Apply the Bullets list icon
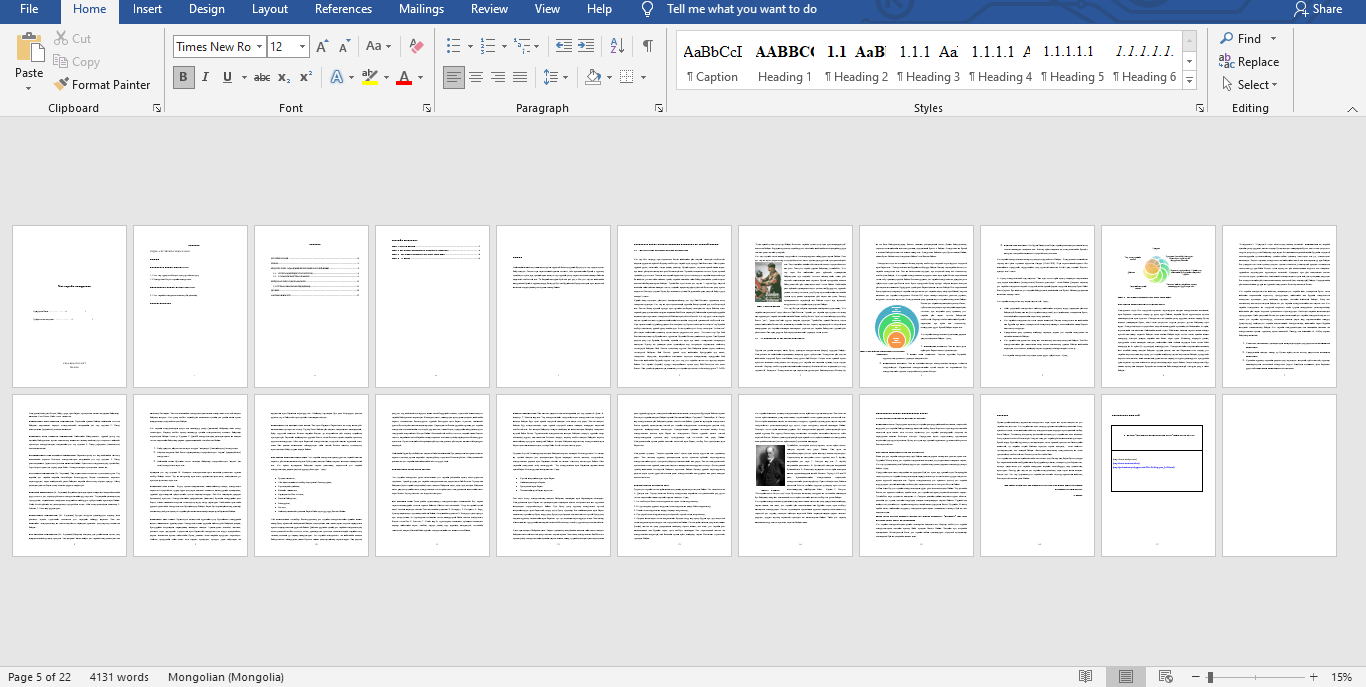Image resolution: width=1366 pixels, height=687 pixels. (455, 46)
